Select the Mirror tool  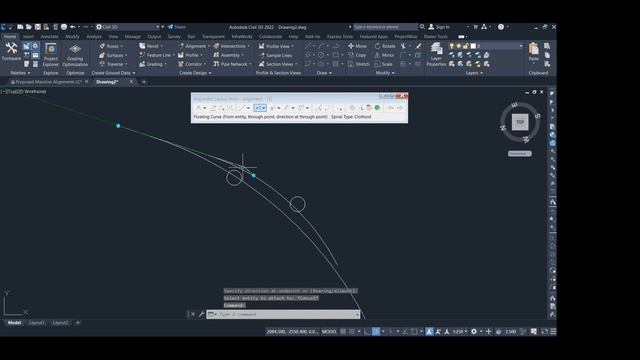coord(384,55)
